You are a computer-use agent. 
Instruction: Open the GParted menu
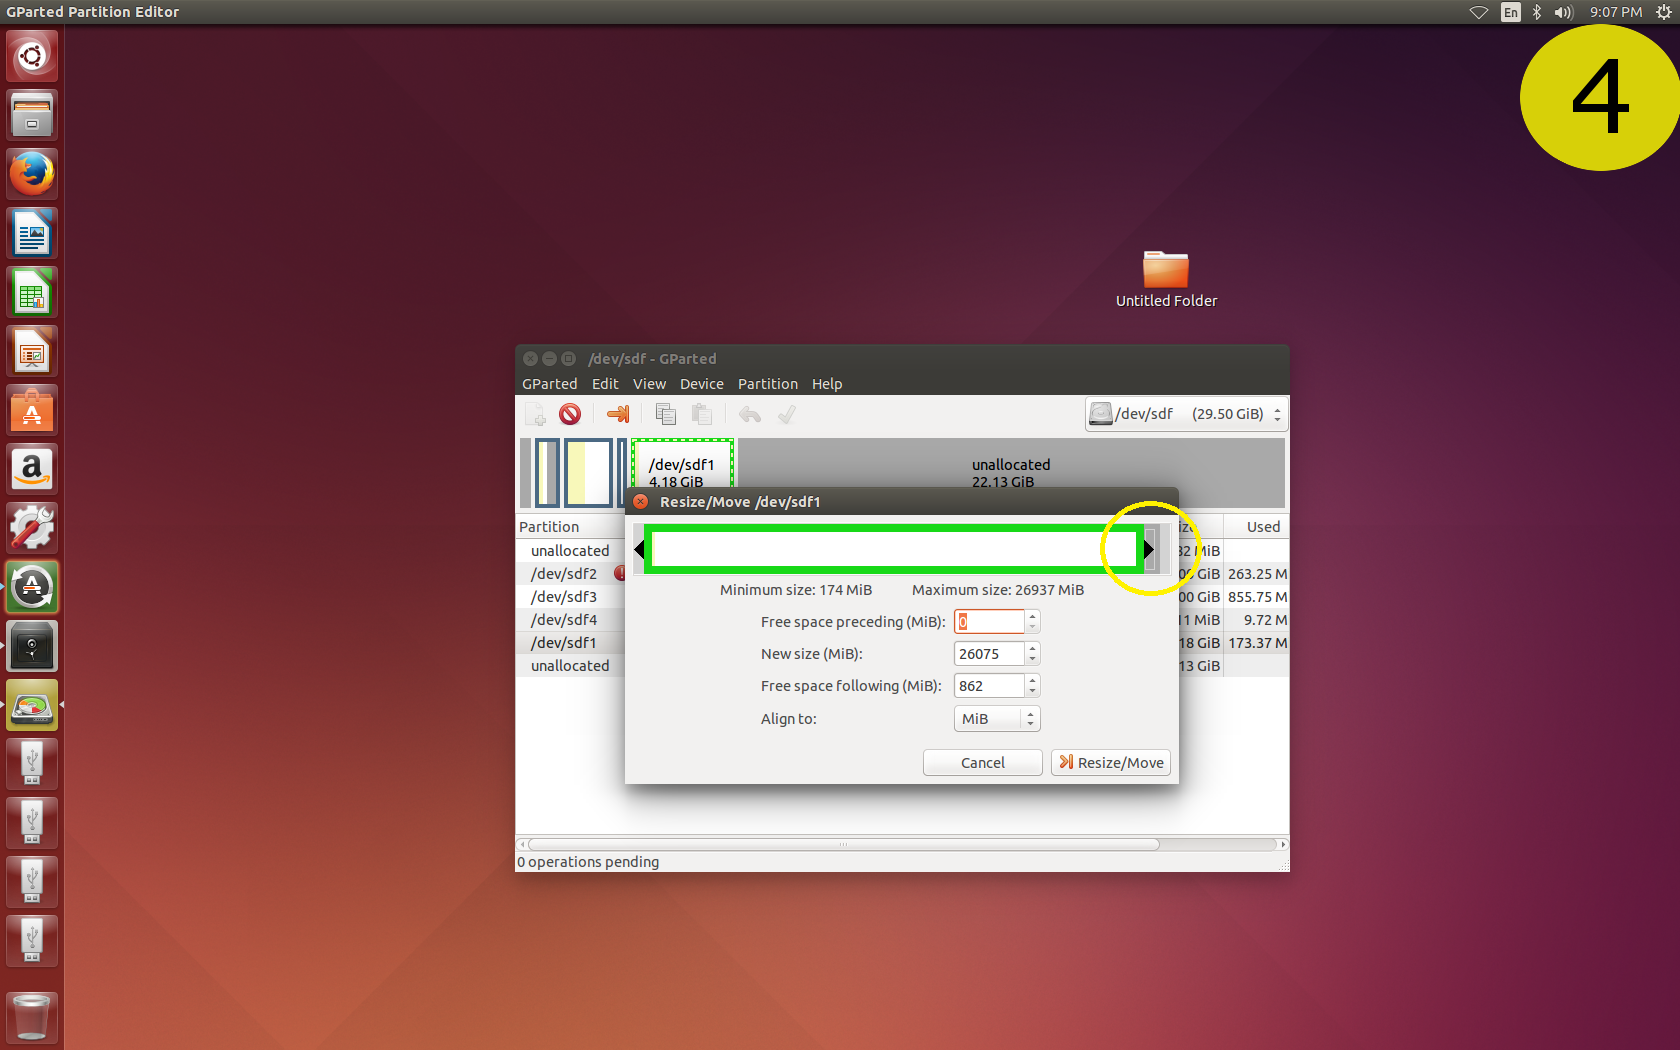(x=549, y=384)
